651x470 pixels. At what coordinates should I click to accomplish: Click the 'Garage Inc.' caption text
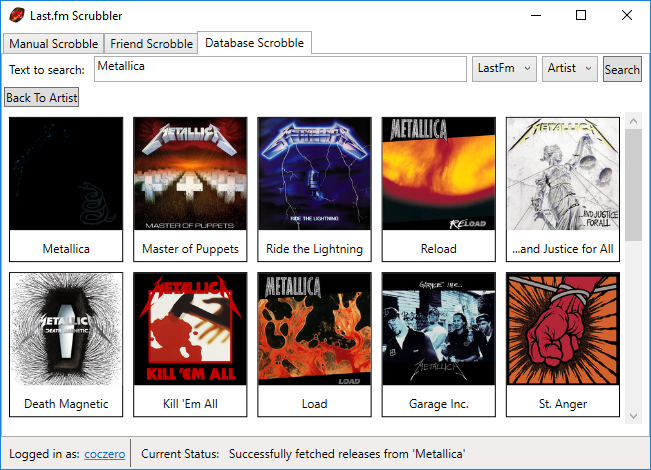(439, 404)
